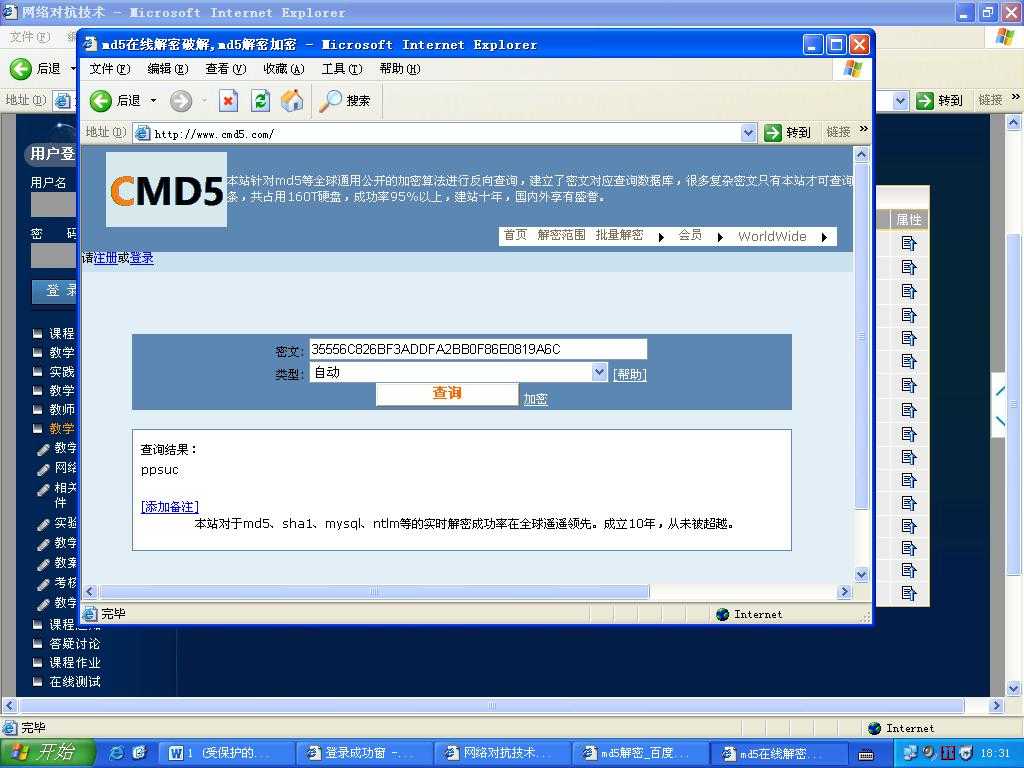Viewport: 1024px width, 768px height.
Task: Open the 编辑 menu
Action: [x=168, y=69]
